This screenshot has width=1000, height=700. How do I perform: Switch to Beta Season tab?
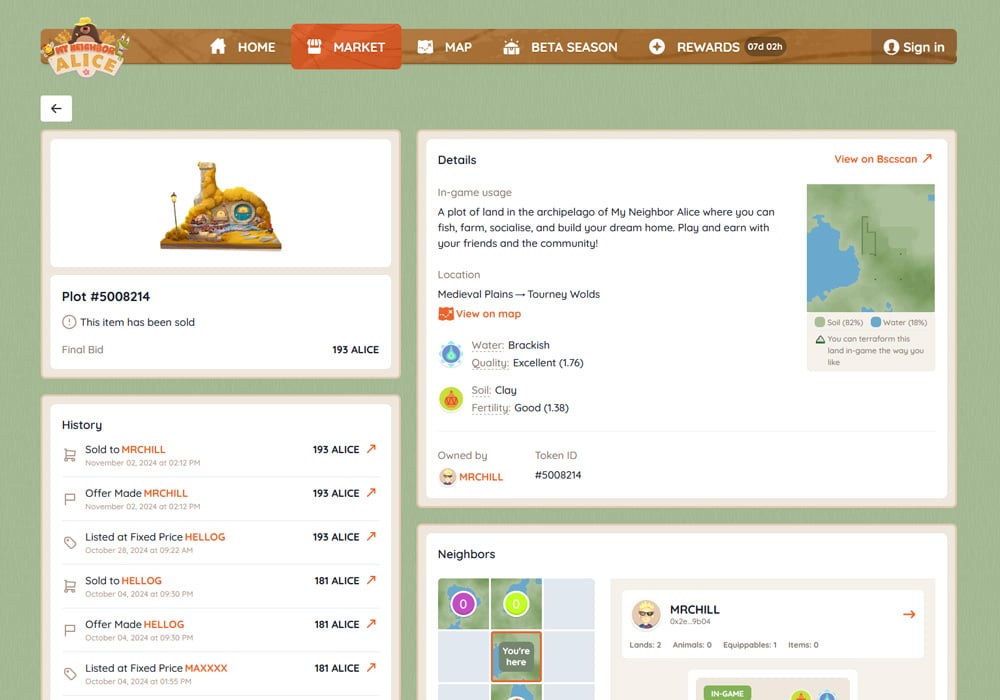pos(560,47)
